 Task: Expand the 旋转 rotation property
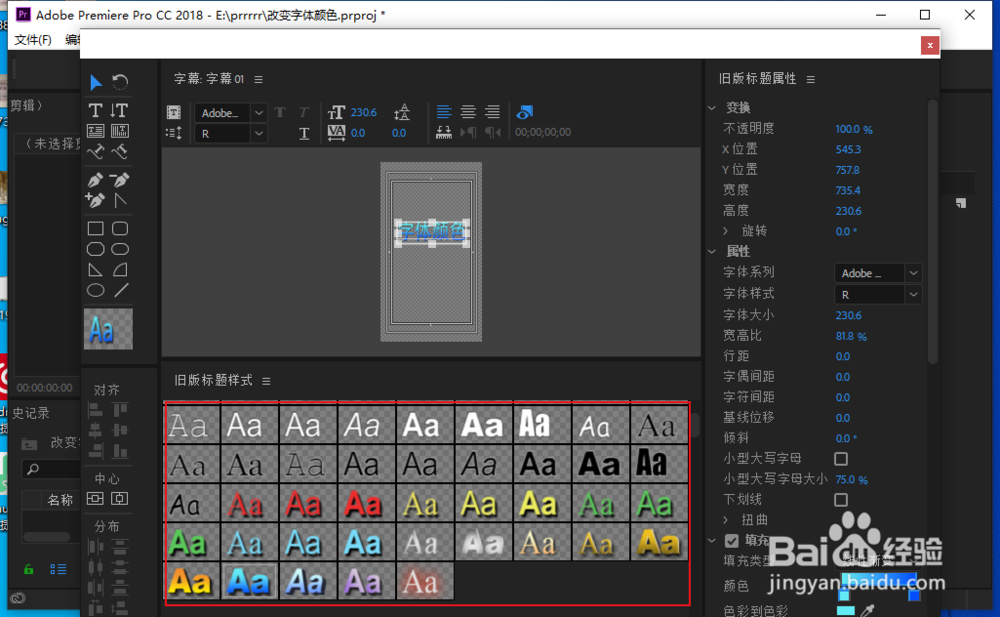725,231
